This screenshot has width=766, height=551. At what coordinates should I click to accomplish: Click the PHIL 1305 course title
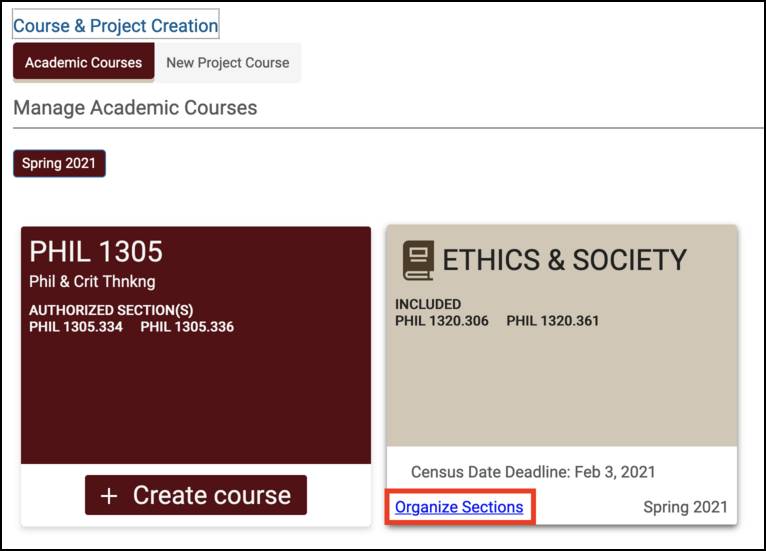(96, 251)
